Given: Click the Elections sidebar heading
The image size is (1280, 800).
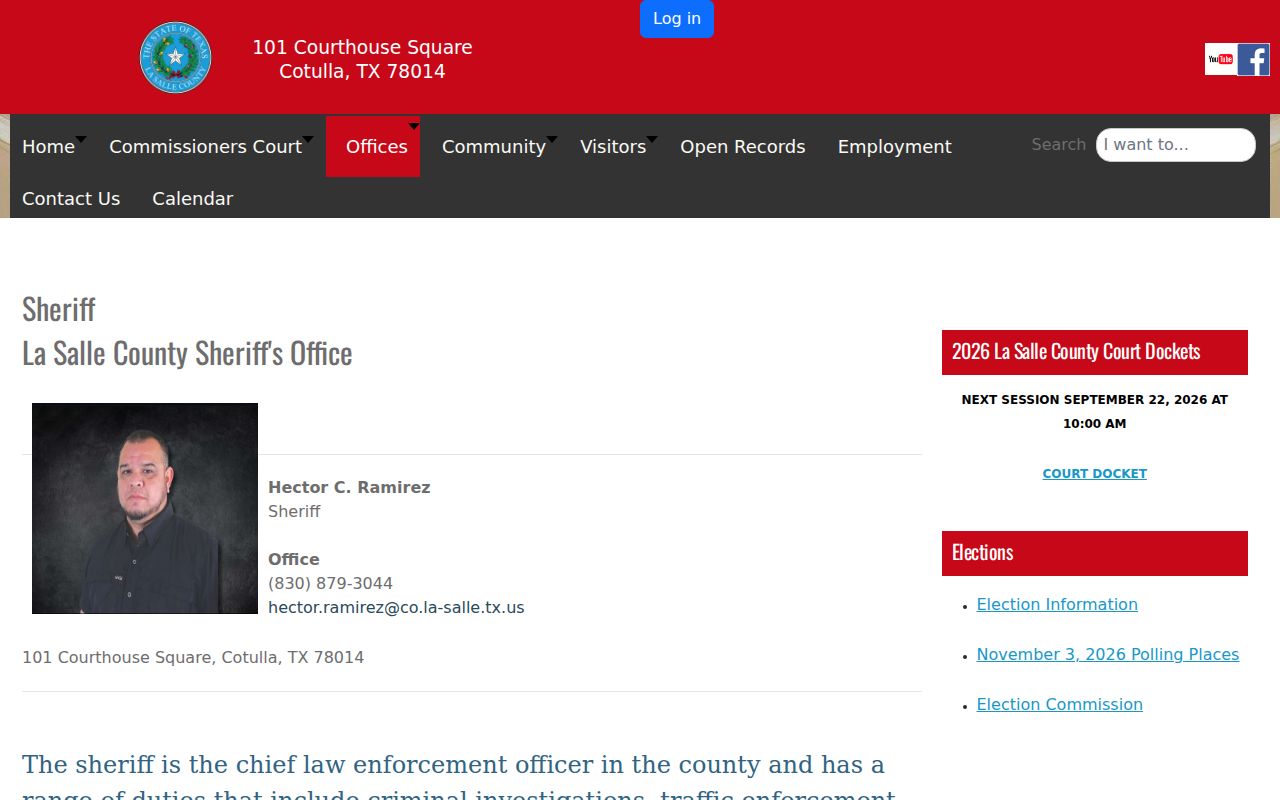Looking at the screenshot, I should 1095,553.
